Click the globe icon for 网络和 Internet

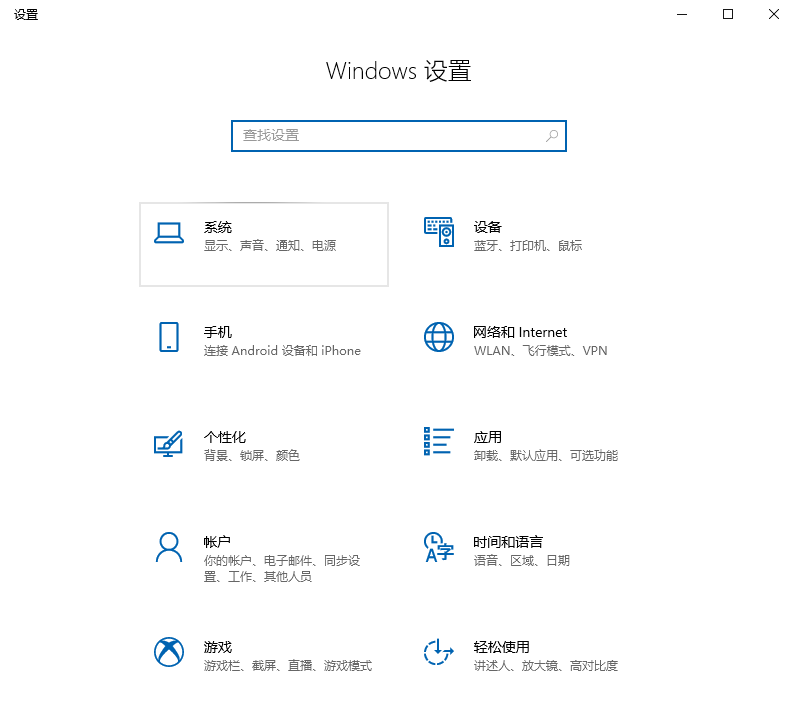[439, 337]
